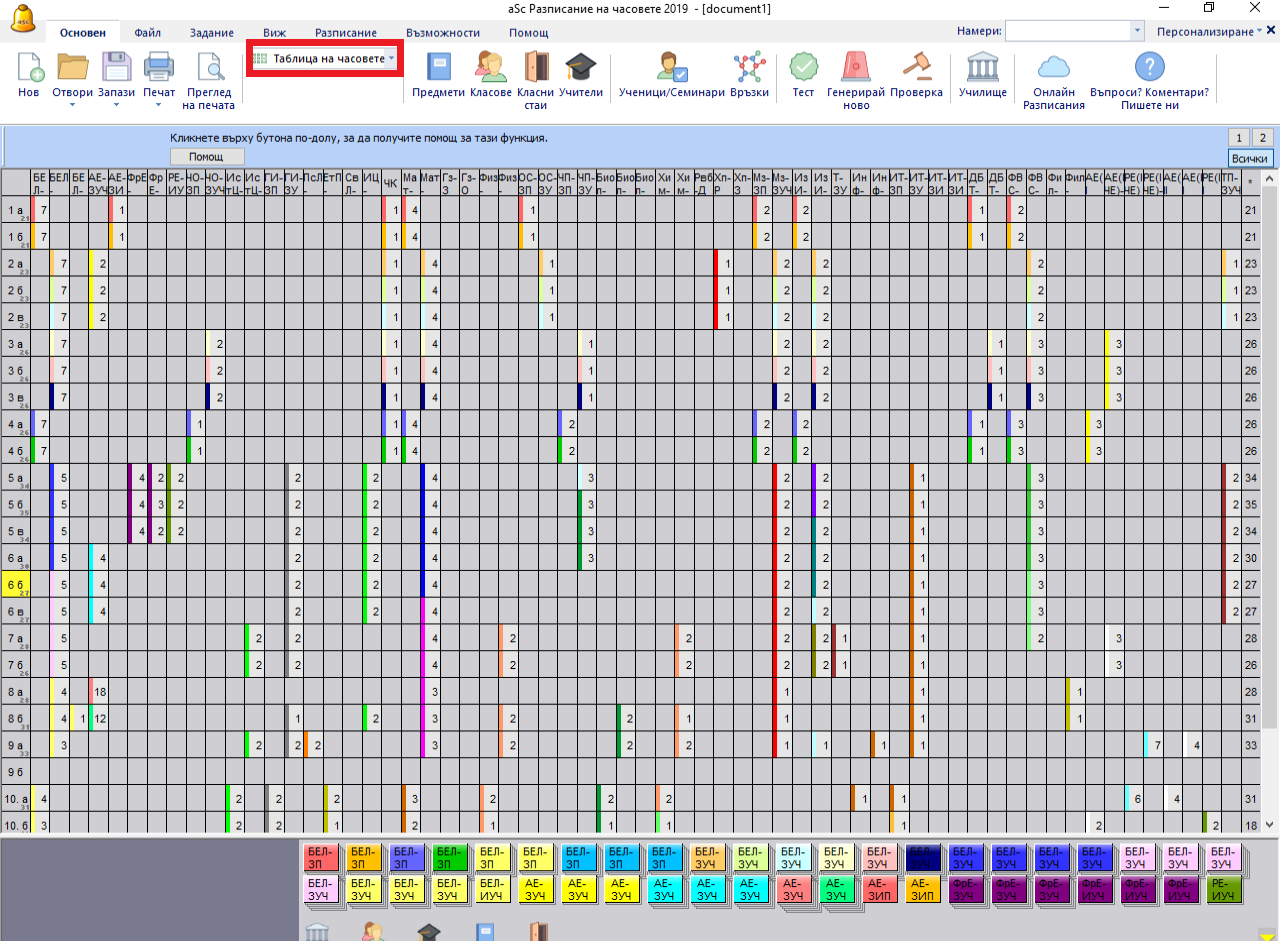
Task: Click the Помощ button in info bar
Action: [206, 157]
